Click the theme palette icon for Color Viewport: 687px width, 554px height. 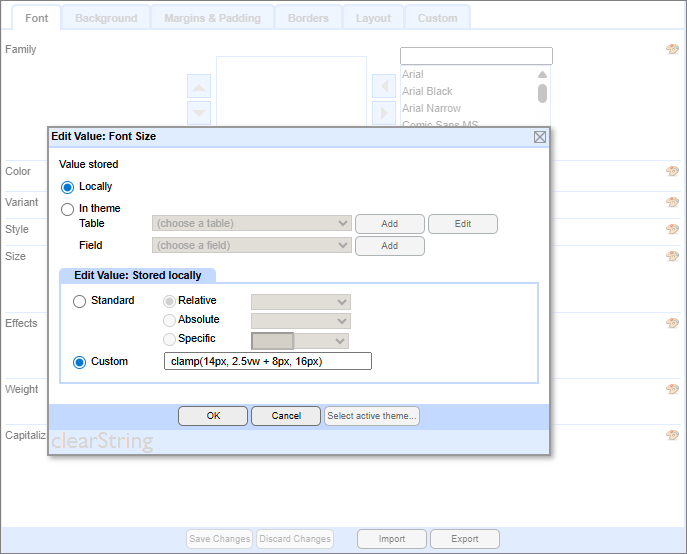pos(672,171)
